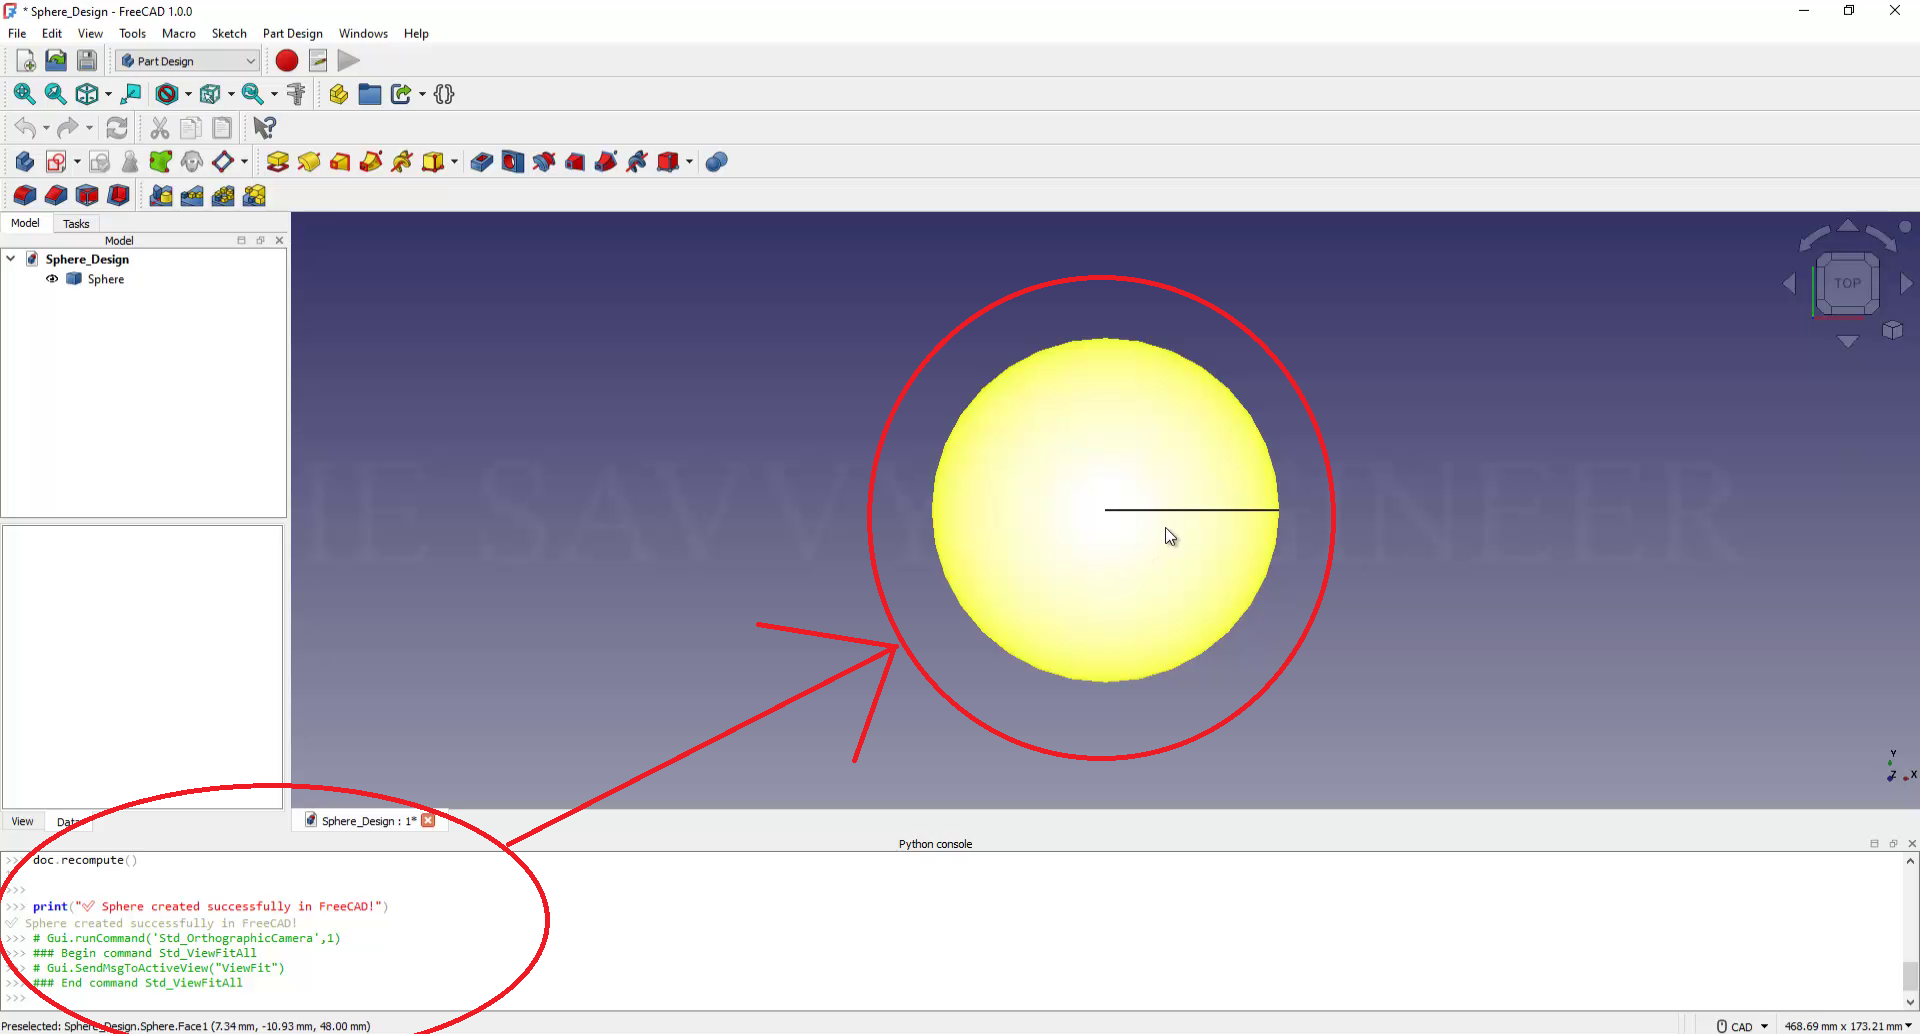The height and width of the screenshot is (1034, 1920).
Task: Open the Measure tool
Action: [x=296, y=94]
